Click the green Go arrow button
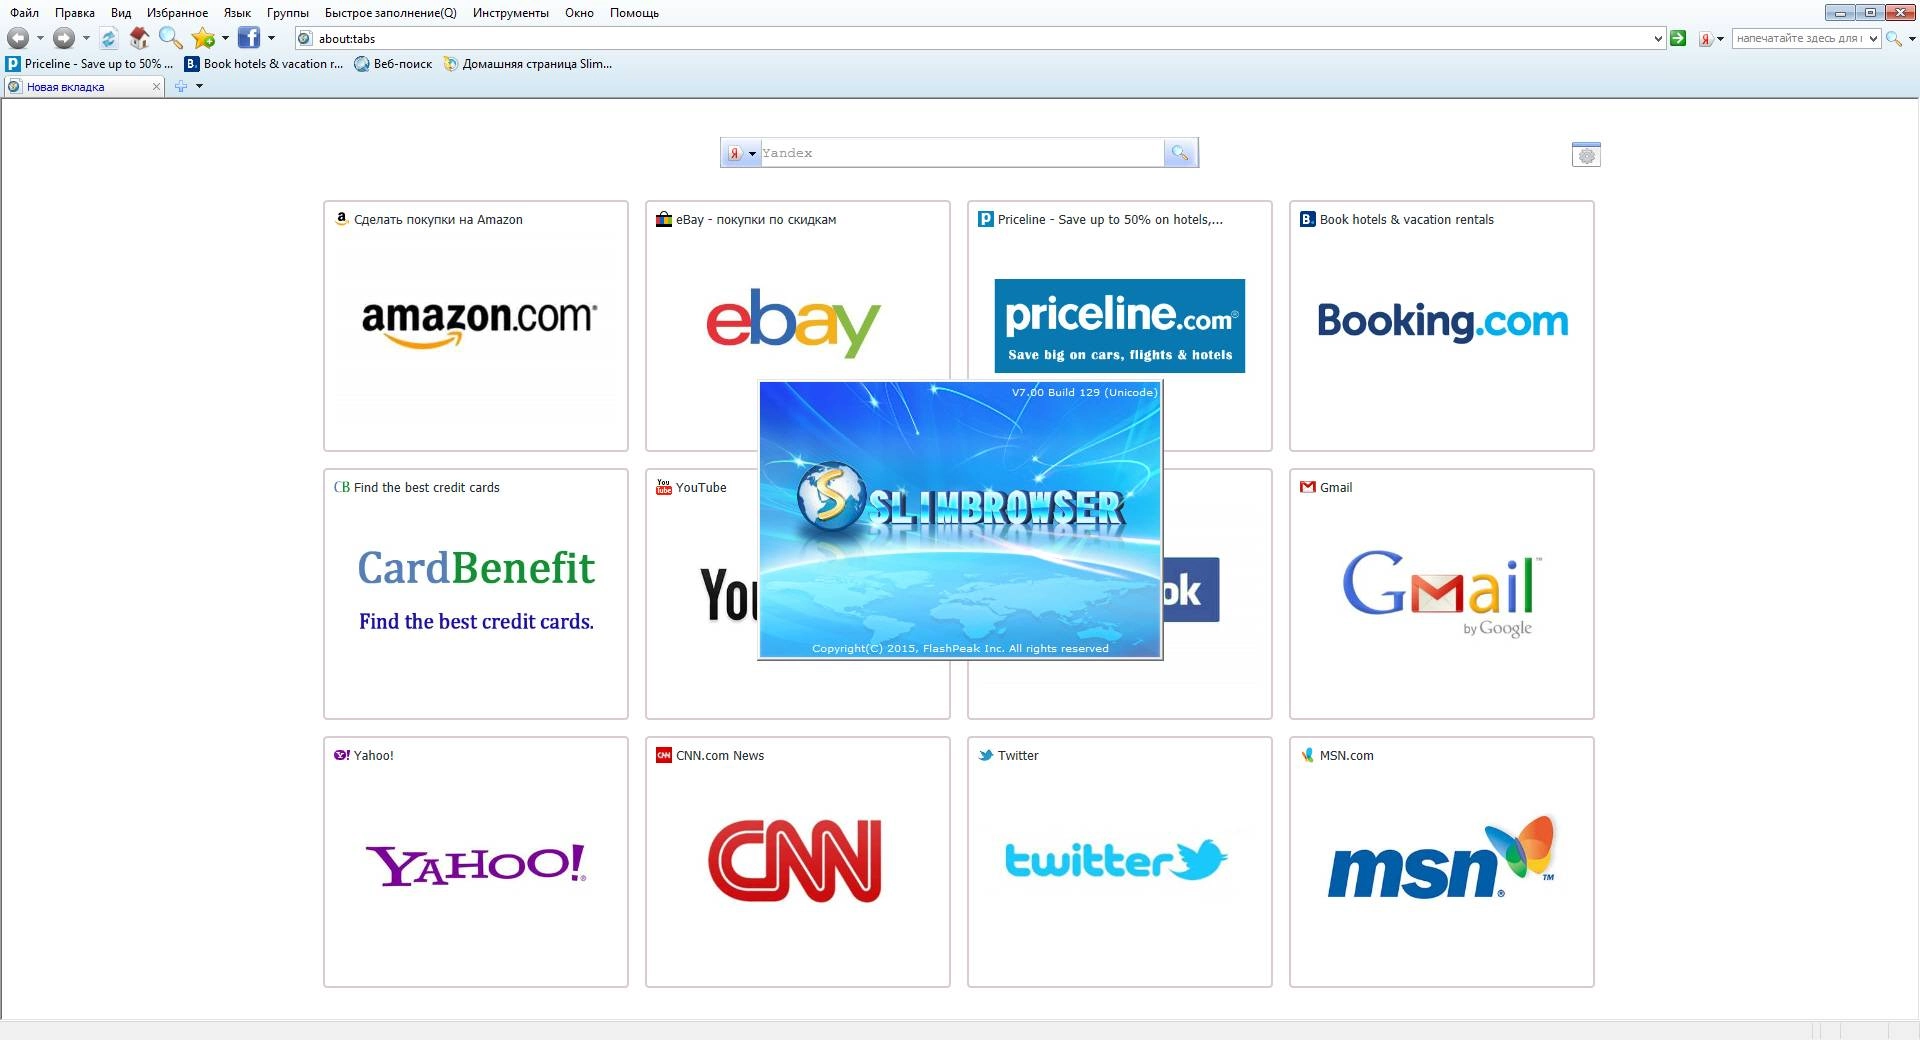 [1678, 38]
